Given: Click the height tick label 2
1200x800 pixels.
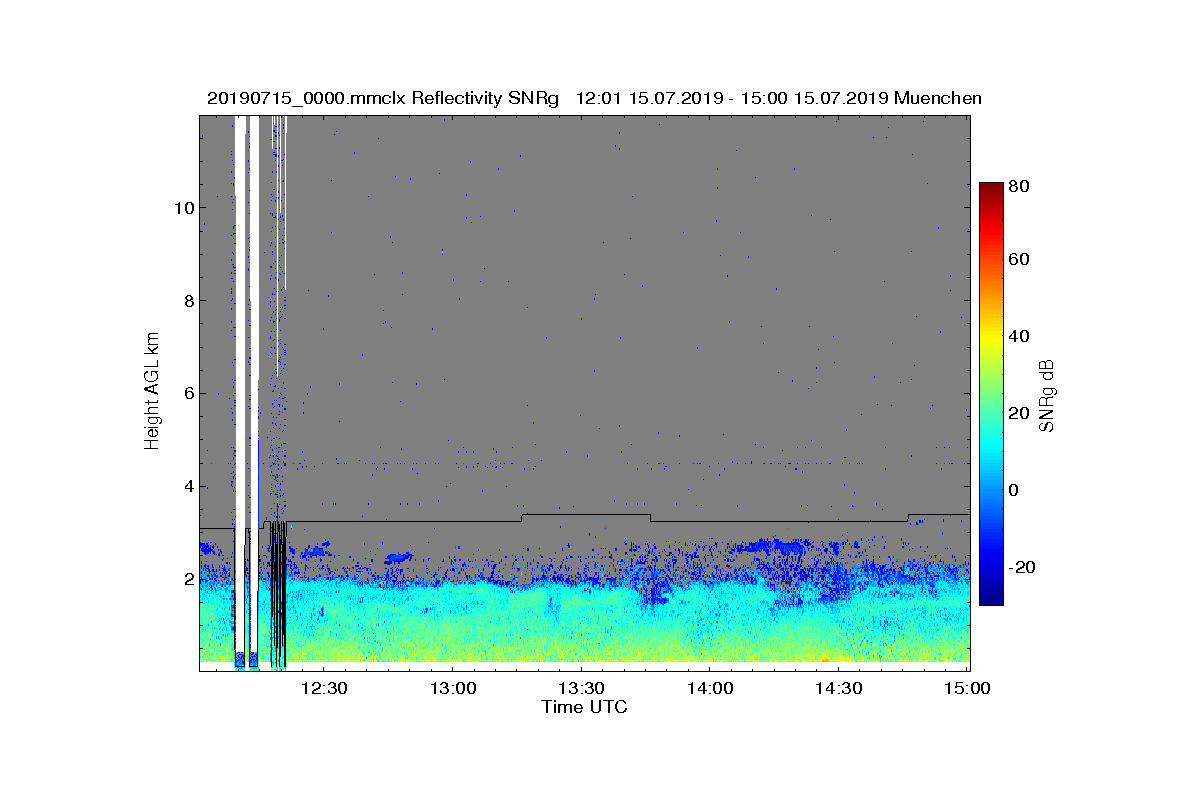Looking at the screenshot, I should (x=187, y=579).
